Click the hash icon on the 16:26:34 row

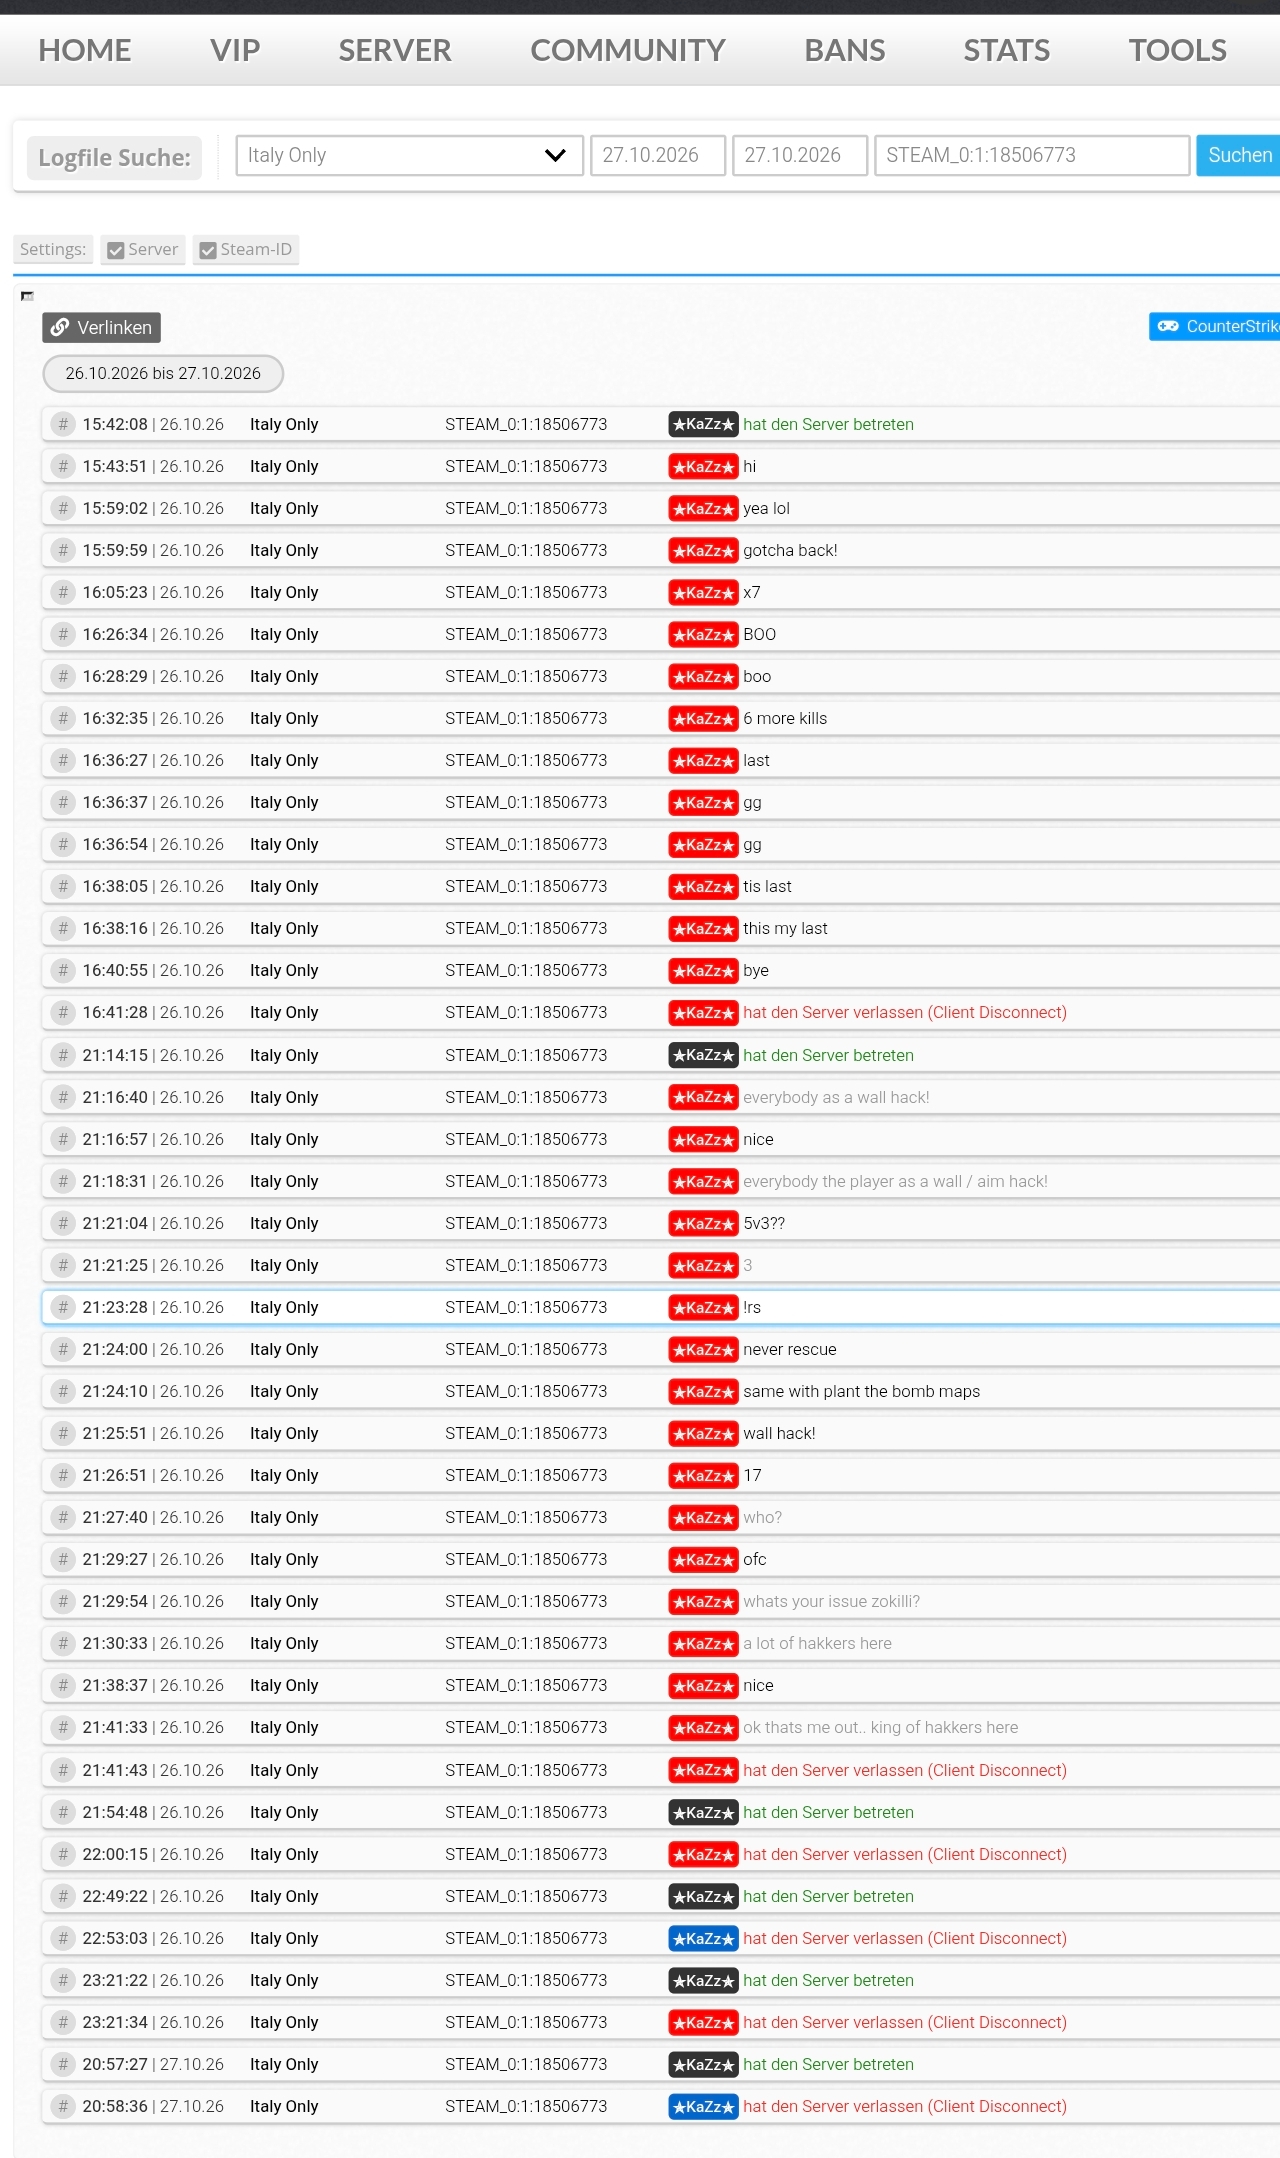(x=63, y=634)
